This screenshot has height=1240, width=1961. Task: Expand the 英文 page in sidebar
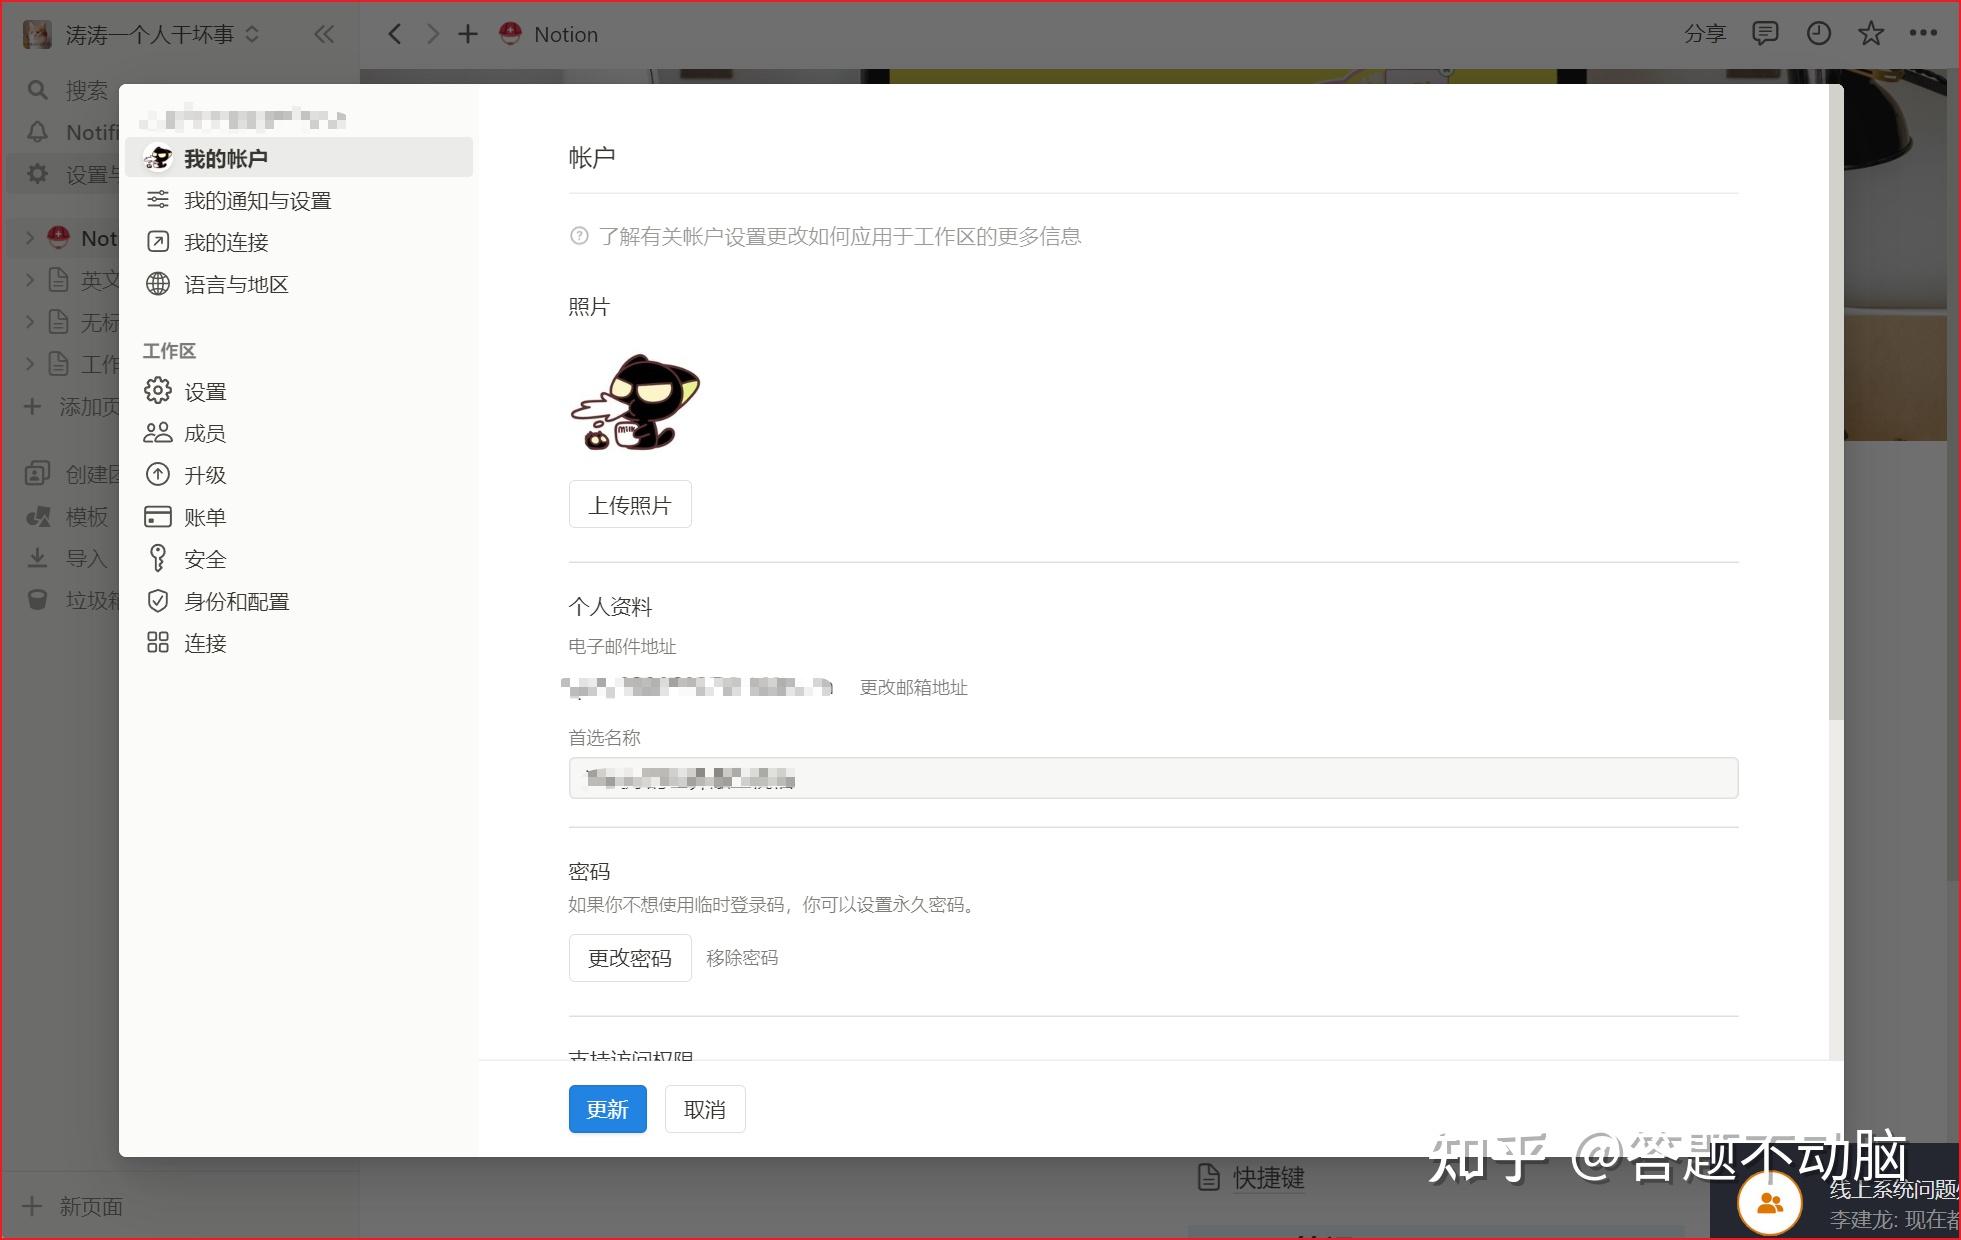pos(29,280)
